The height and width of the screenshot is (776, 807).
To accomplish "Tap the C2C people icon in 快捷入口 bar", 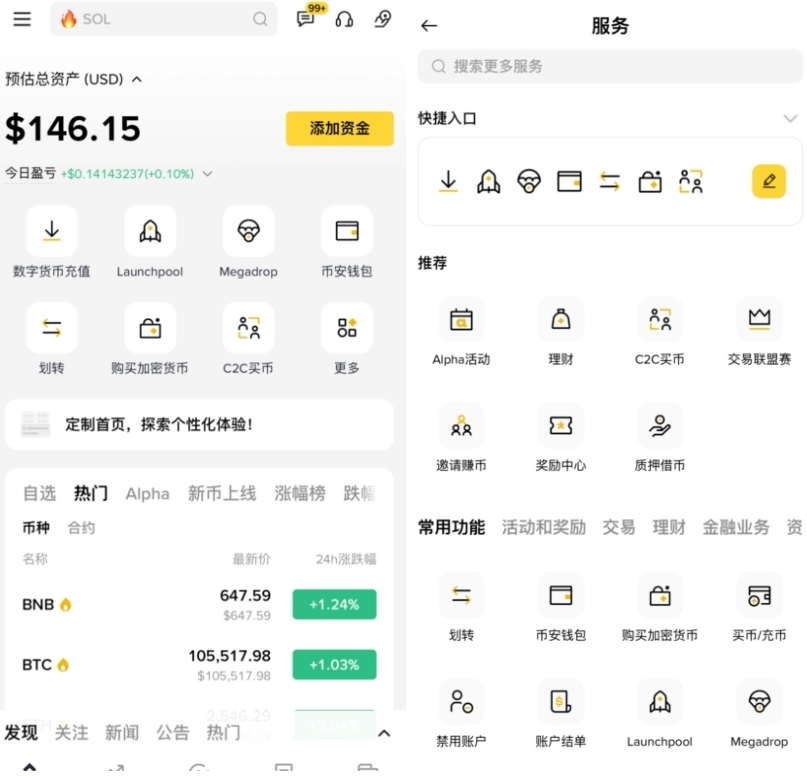I will [x=691, y=181].
